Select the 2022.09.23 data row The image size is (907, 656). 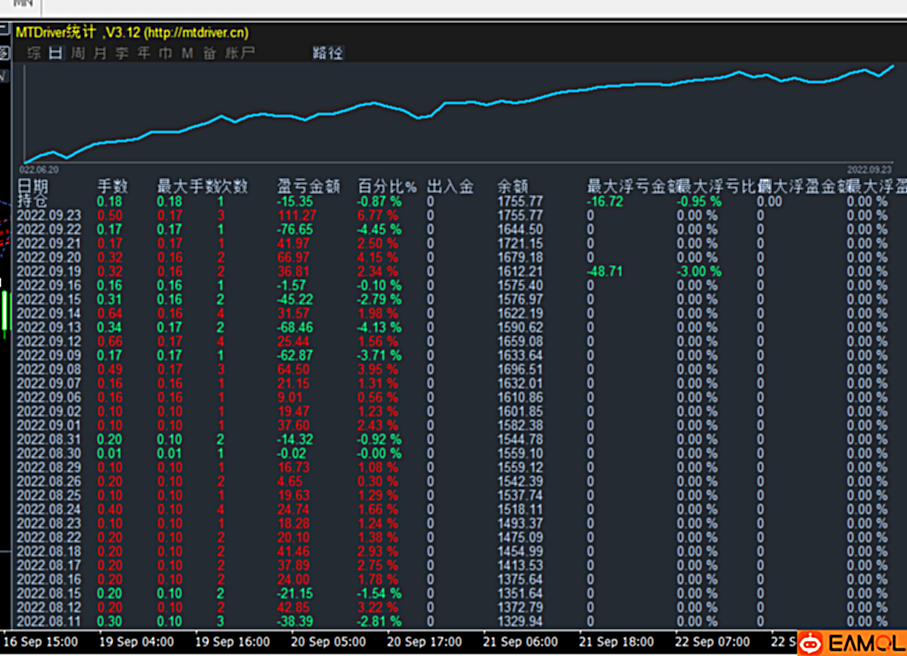tap(46, 215)
